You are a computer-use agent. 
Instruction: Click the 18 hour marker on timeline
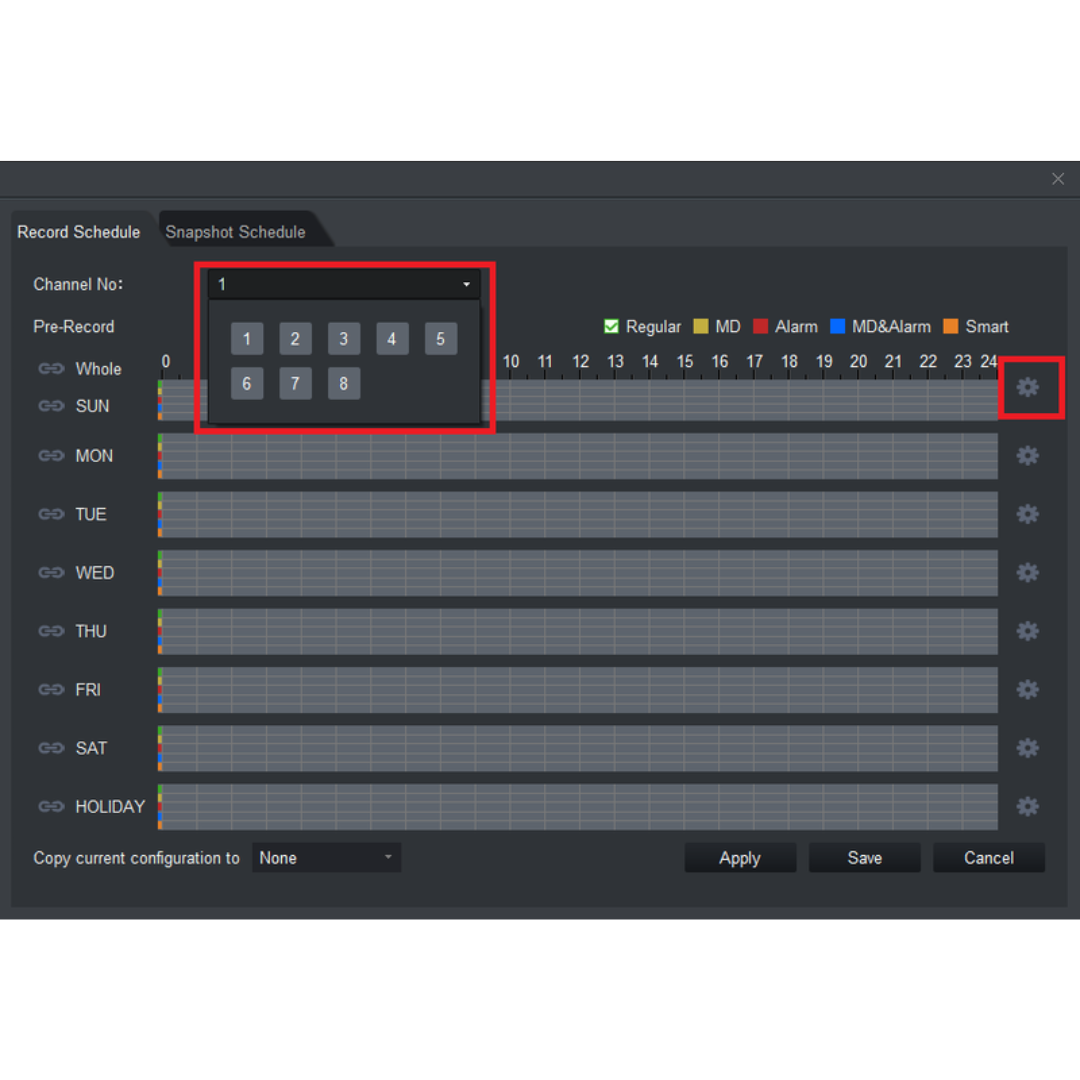click(789, 362)
